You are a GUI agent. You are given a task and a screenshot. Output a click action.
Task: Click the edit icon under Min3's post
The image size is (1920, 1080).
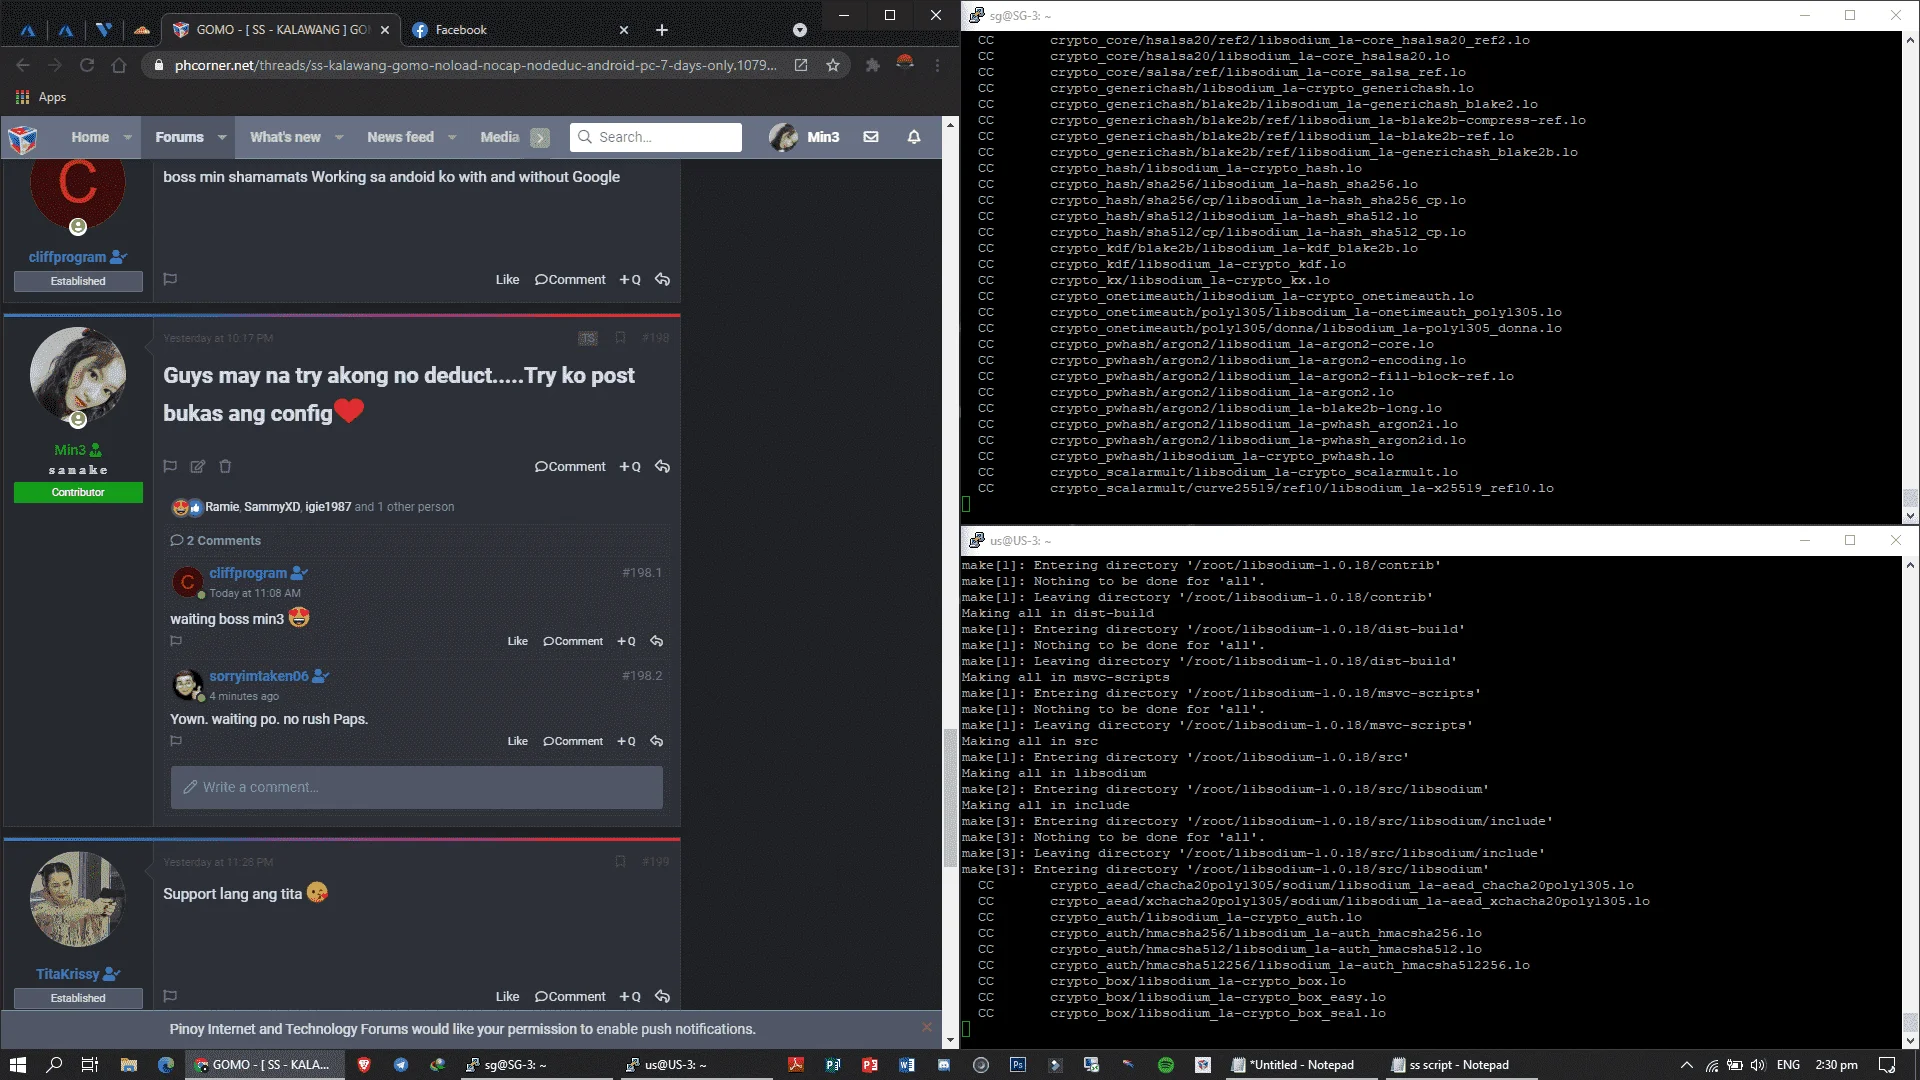pos(198,466)
